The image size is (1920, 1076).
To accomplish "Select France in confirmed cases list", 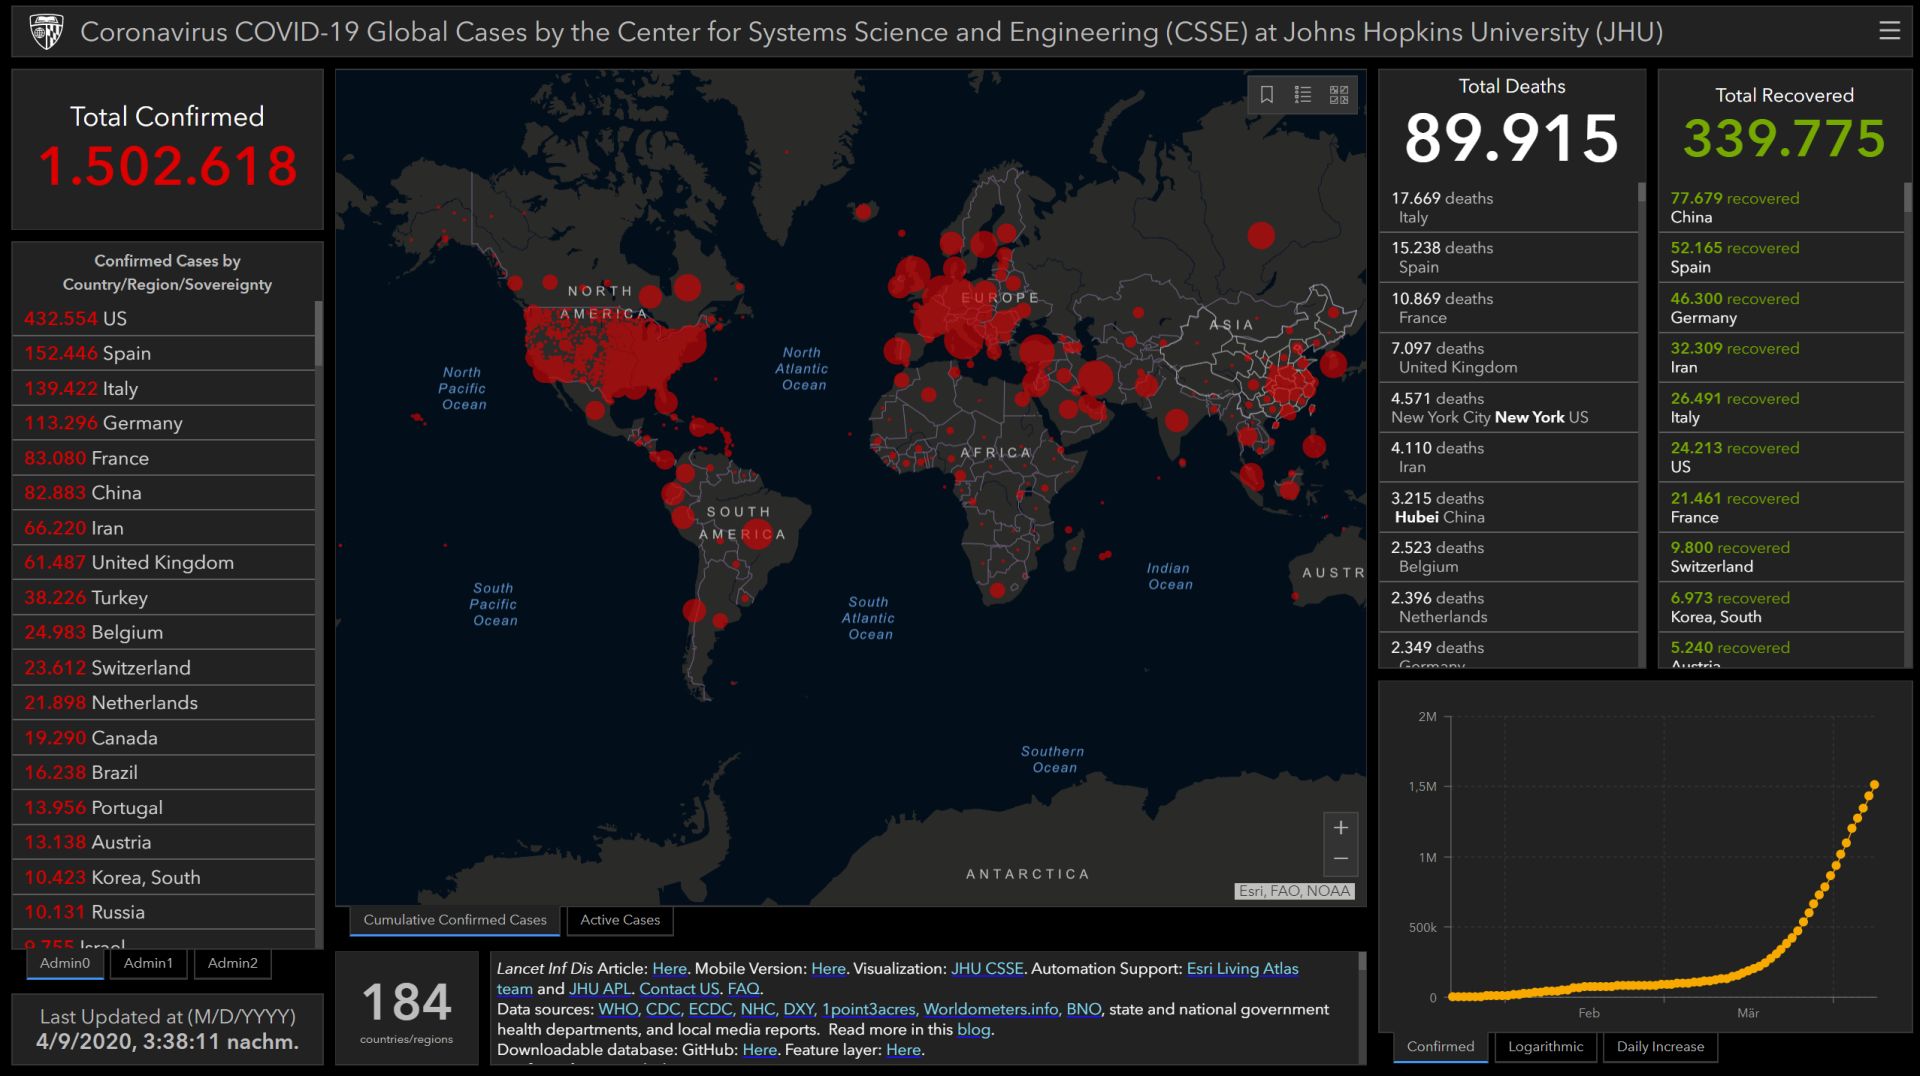I will click(163, 458).
